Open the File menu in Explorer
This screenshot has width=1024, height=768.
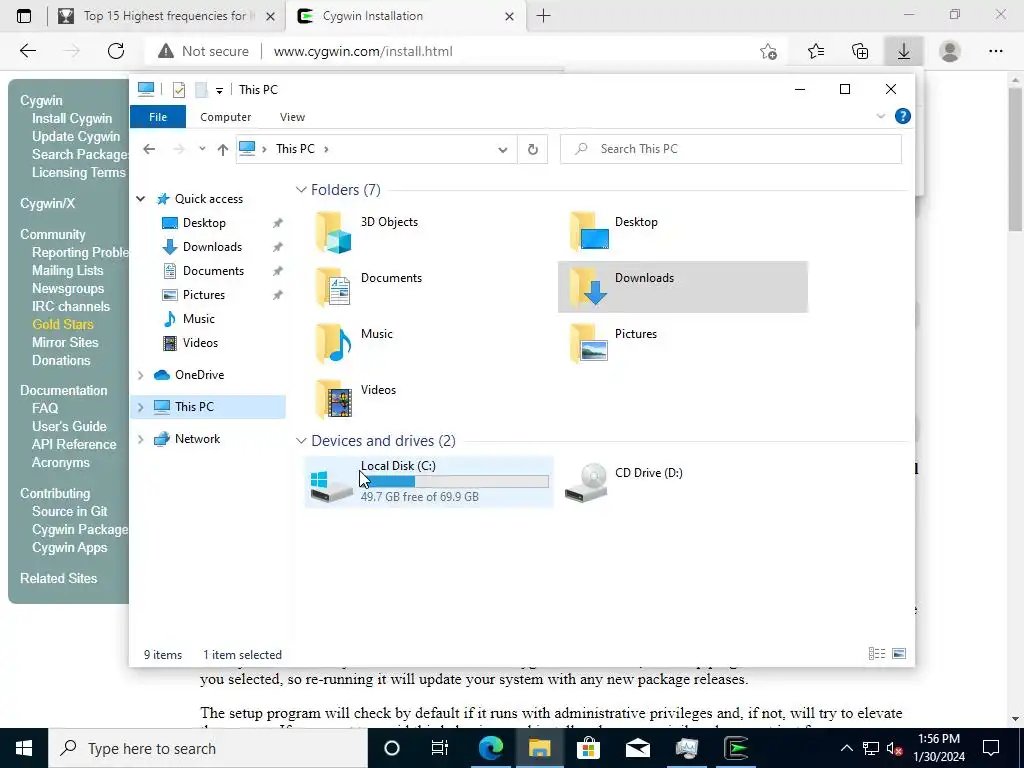(x=158, y=117)
